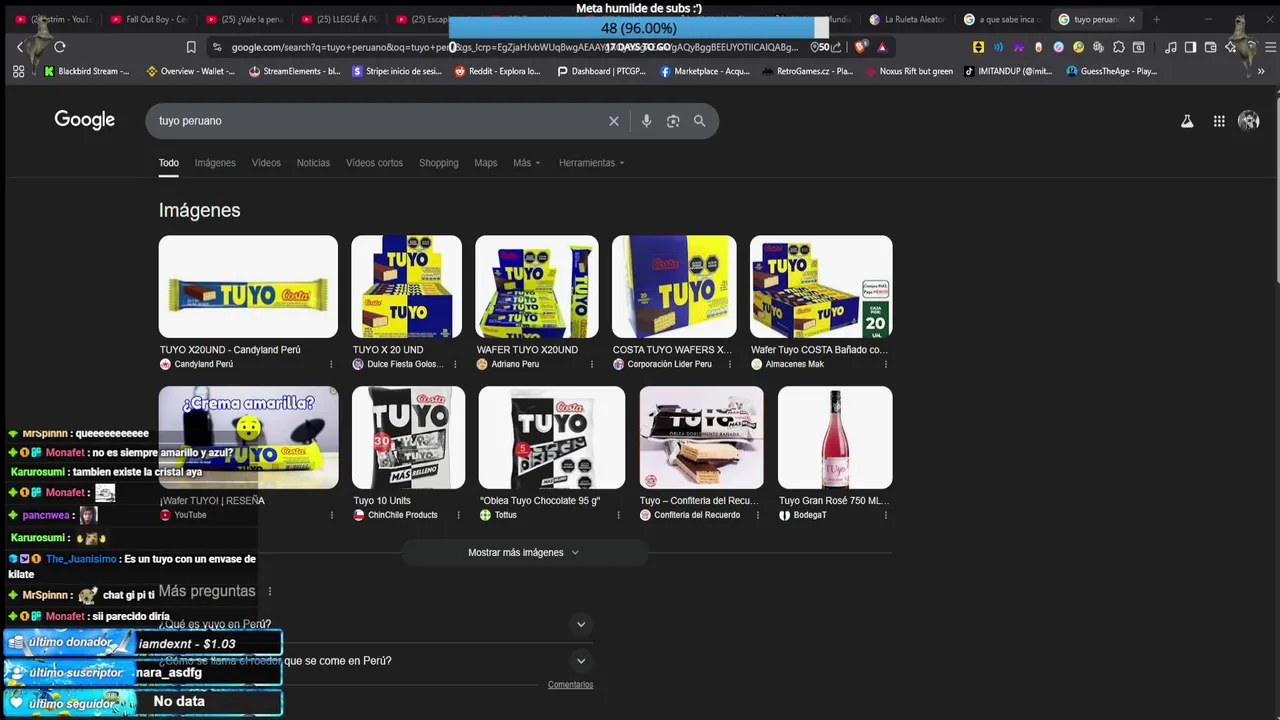
Task: Reload the page with the refresh icon
Action: click(x=60, y=47)
